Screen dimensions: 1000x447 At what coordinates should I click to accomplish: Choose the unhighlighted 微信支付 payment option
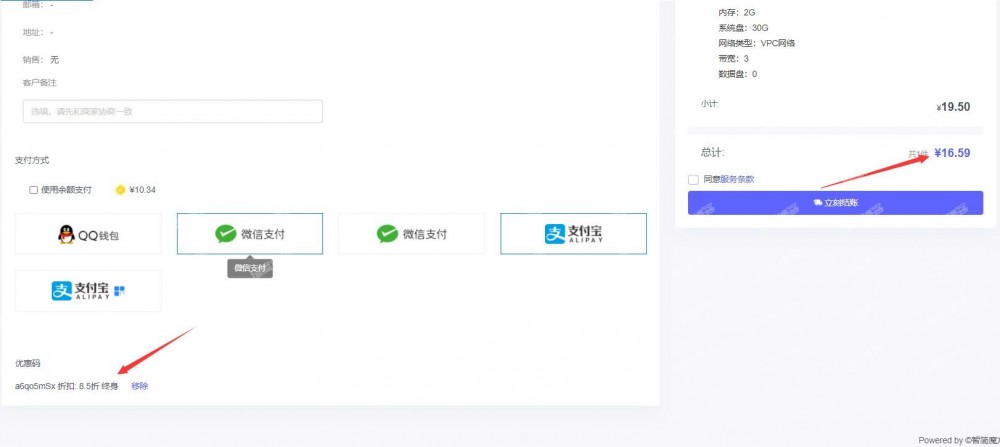[411, 234]
